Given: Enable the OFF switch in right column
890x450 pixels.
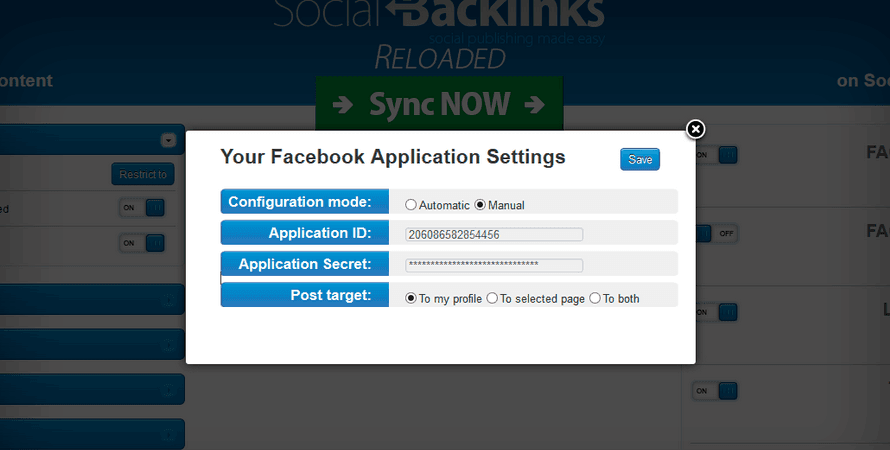Looking at the screenshot, I should pos(716,233).
